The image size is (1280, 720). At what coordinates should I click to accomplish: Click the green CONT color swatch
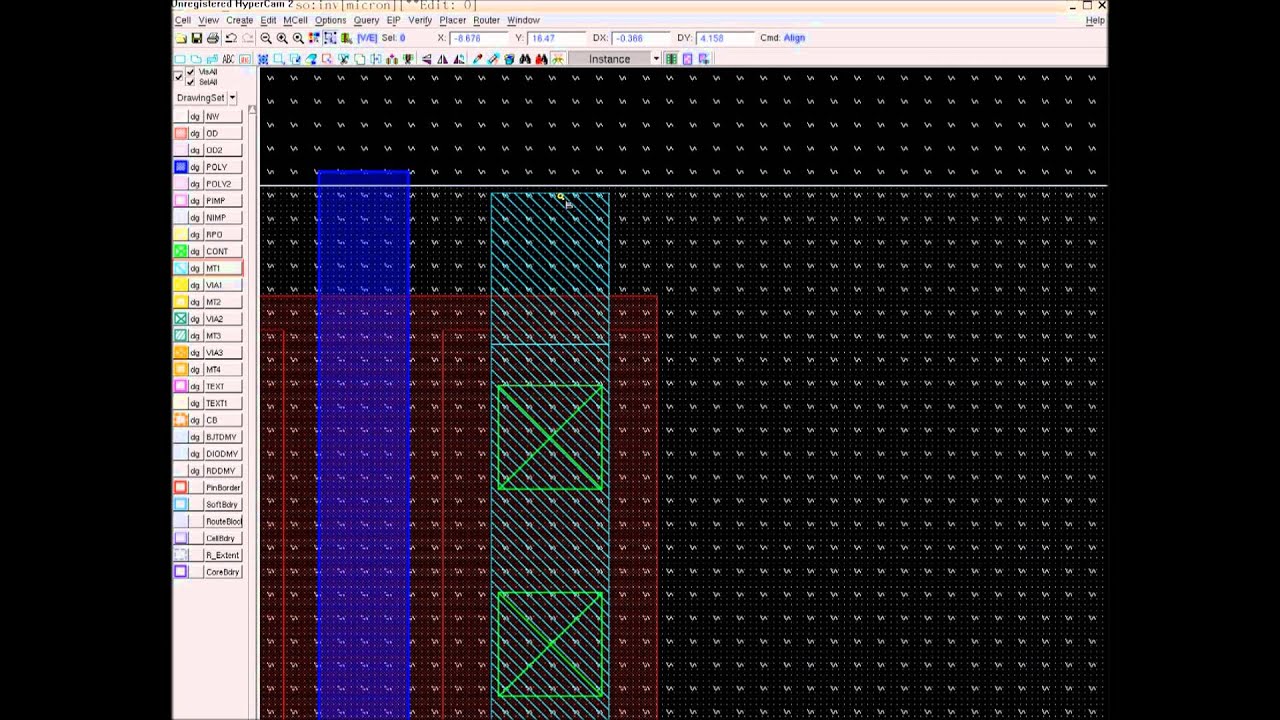coord(181,251)
